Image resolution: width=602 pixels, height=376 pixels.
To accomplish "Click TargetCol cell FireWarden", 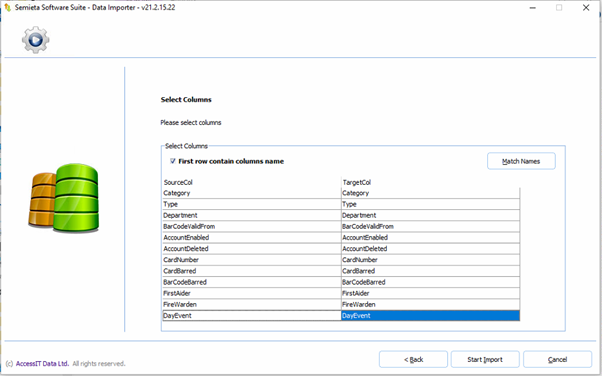I will coord(430,305).
